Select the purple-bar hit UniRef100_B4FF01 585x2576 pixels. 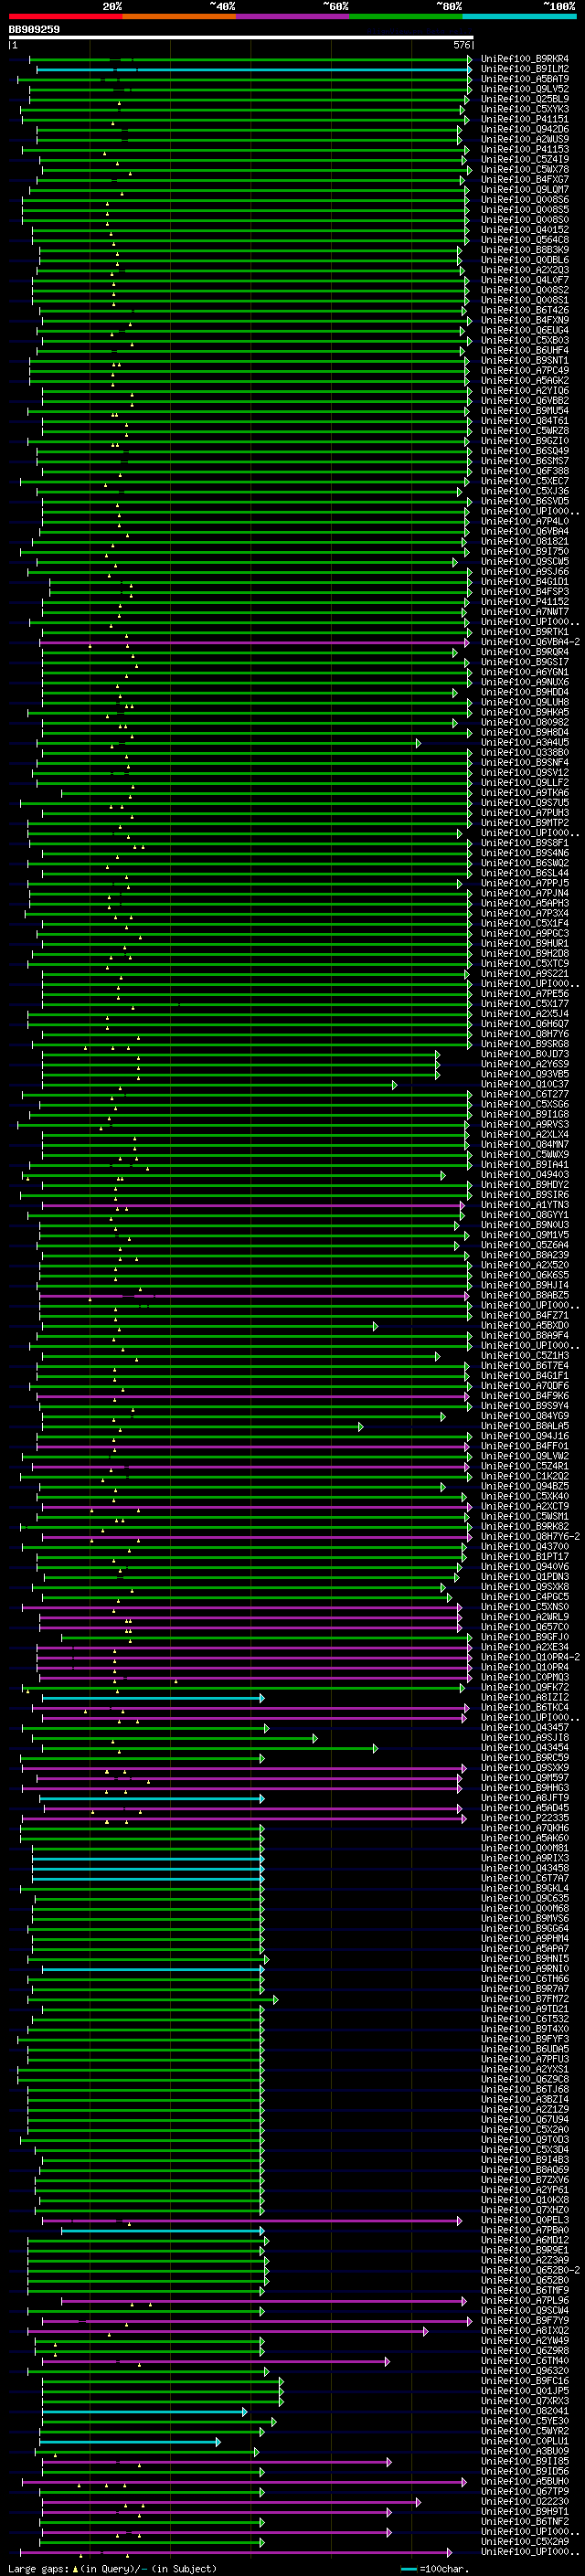525,1446
